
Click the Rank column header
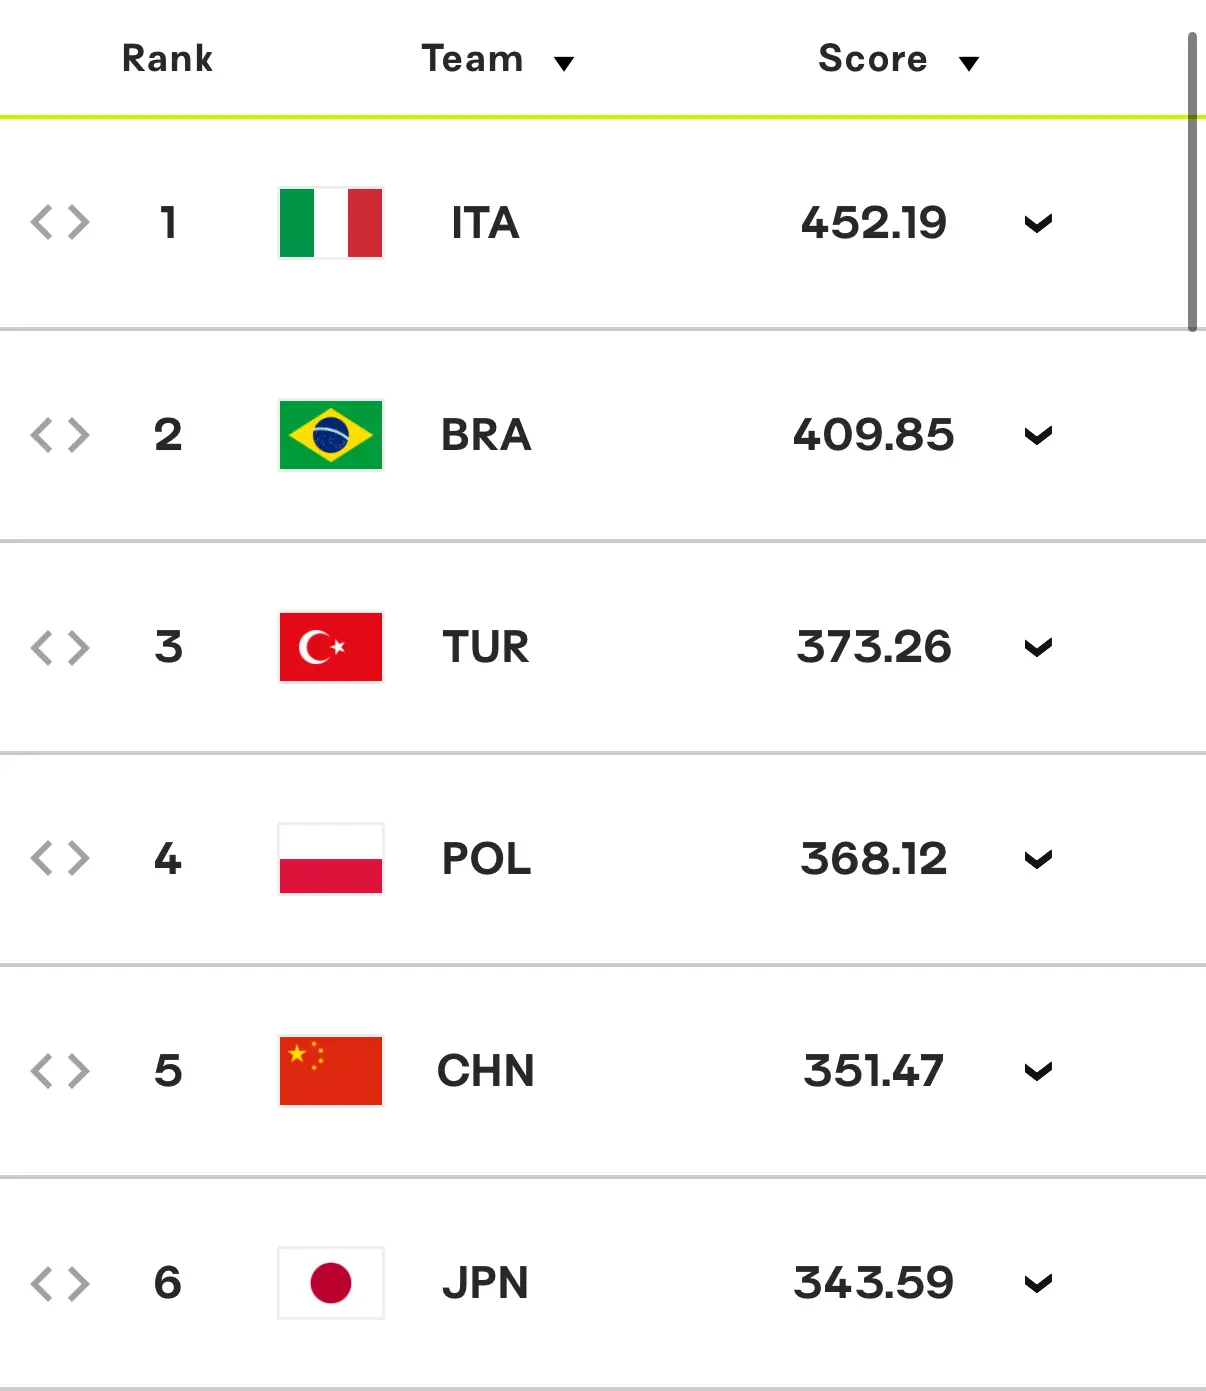pos(167,59)
